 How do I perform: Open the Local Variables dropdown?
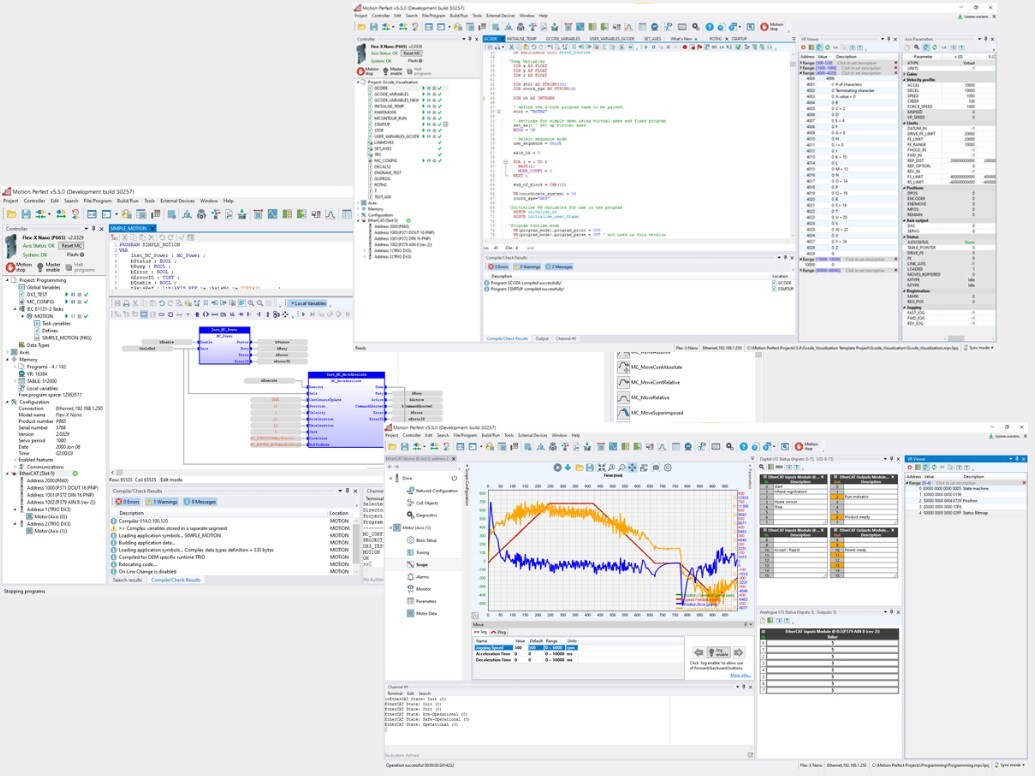pos(308,304)
